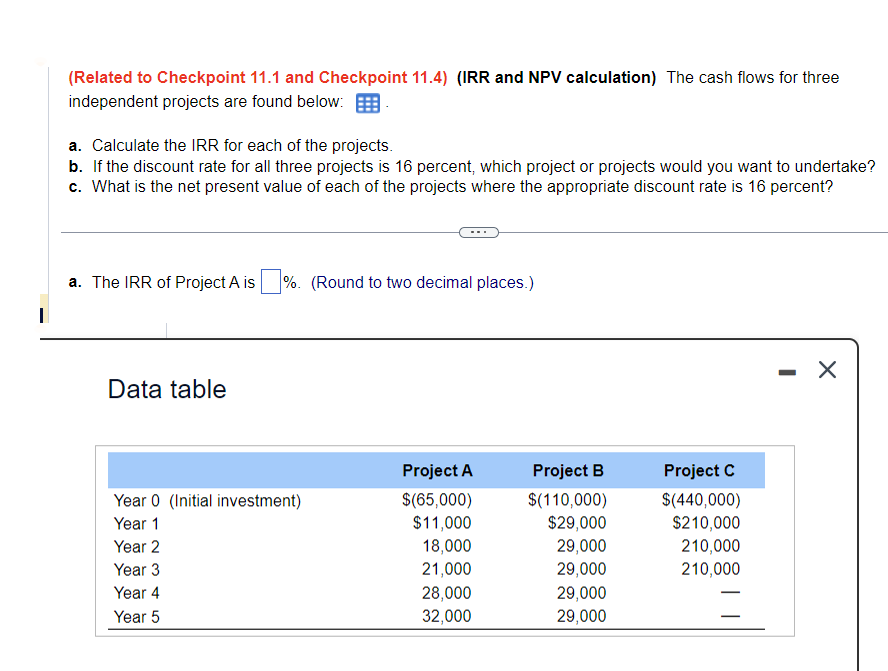Select the Project B column header

click(x=567, y=470)
